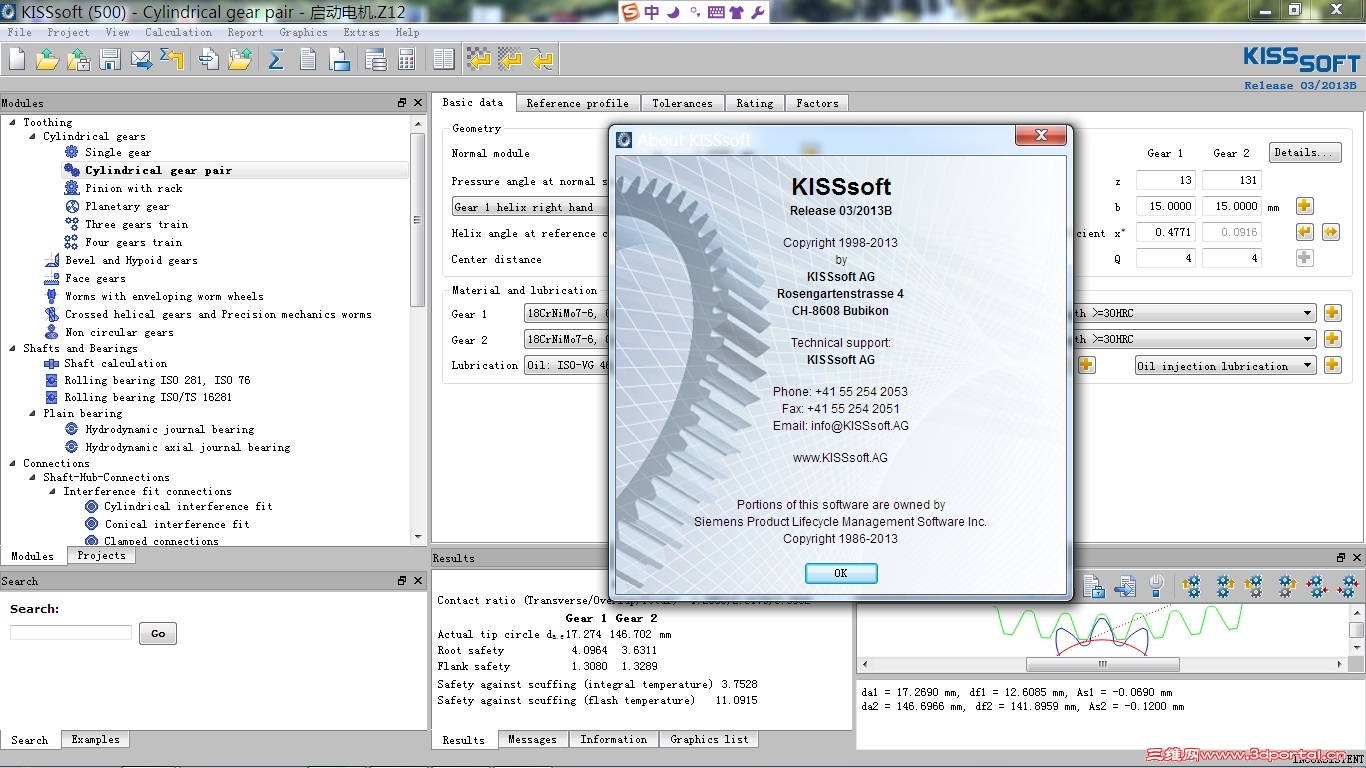Click the graphics export arrow document icon

[x=1125, y=586]
